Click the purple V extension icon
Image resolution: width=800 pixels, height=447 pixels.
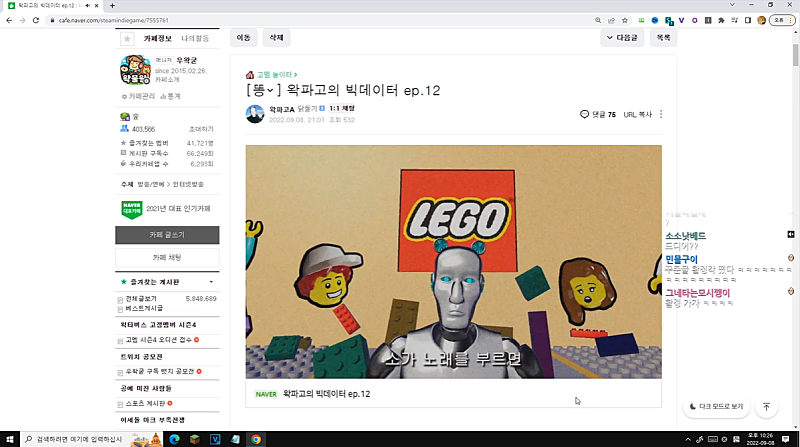click(681, 20)
